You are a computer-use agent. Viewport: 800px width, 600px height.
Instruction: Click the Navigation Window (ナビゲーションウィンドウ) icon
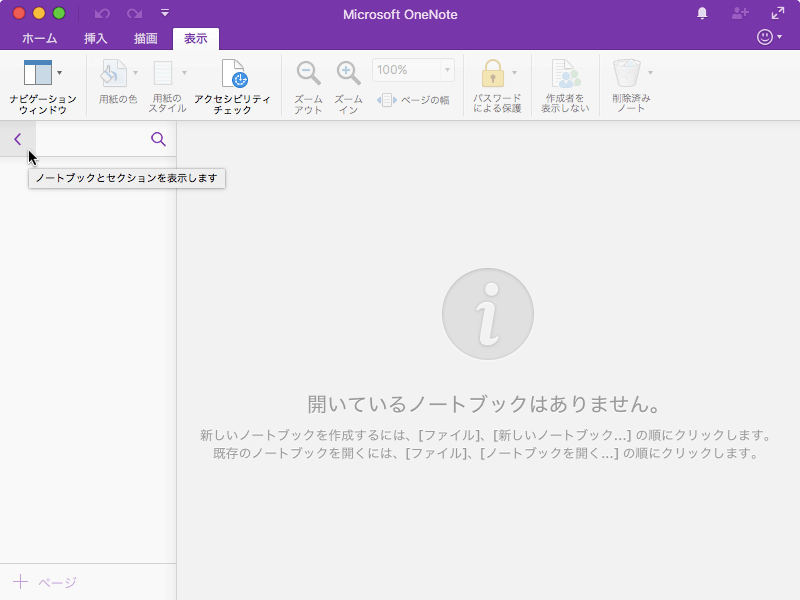(37, 73)
